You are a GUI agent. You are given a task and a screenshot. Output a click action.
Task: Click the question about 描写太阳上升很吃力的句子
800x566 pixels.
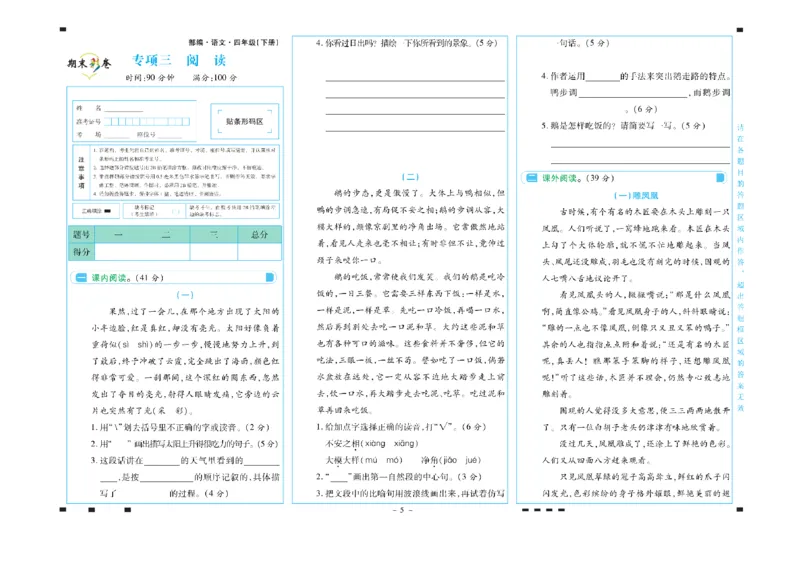click(184, 444)
